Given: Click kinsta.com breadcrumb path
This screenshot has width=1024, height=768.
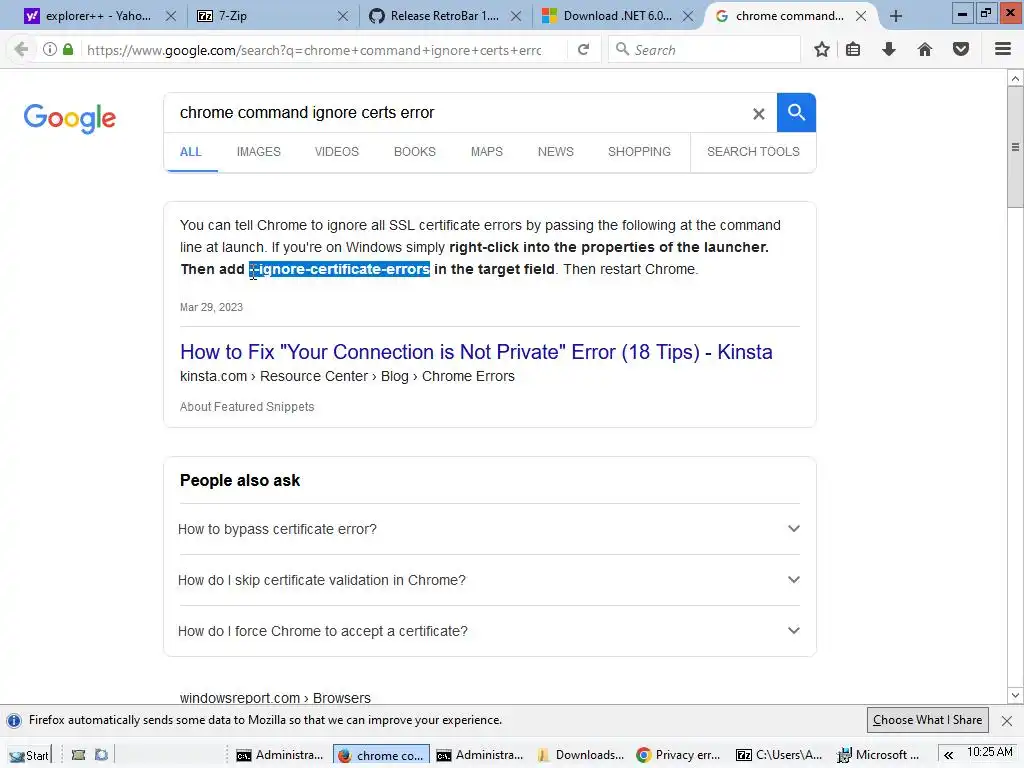Looking at the screenshot, I should coord(347,376).
